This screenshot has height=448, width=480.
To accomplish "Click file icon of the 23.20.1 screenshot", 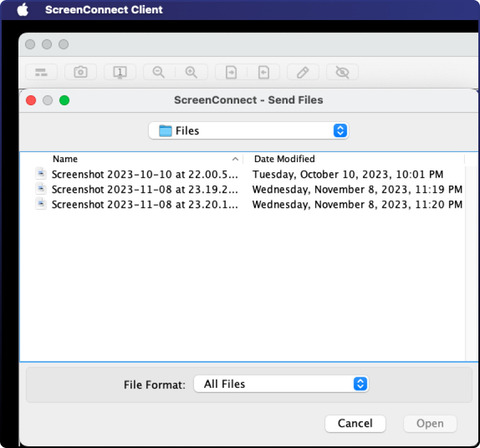I will click(41, 204).
